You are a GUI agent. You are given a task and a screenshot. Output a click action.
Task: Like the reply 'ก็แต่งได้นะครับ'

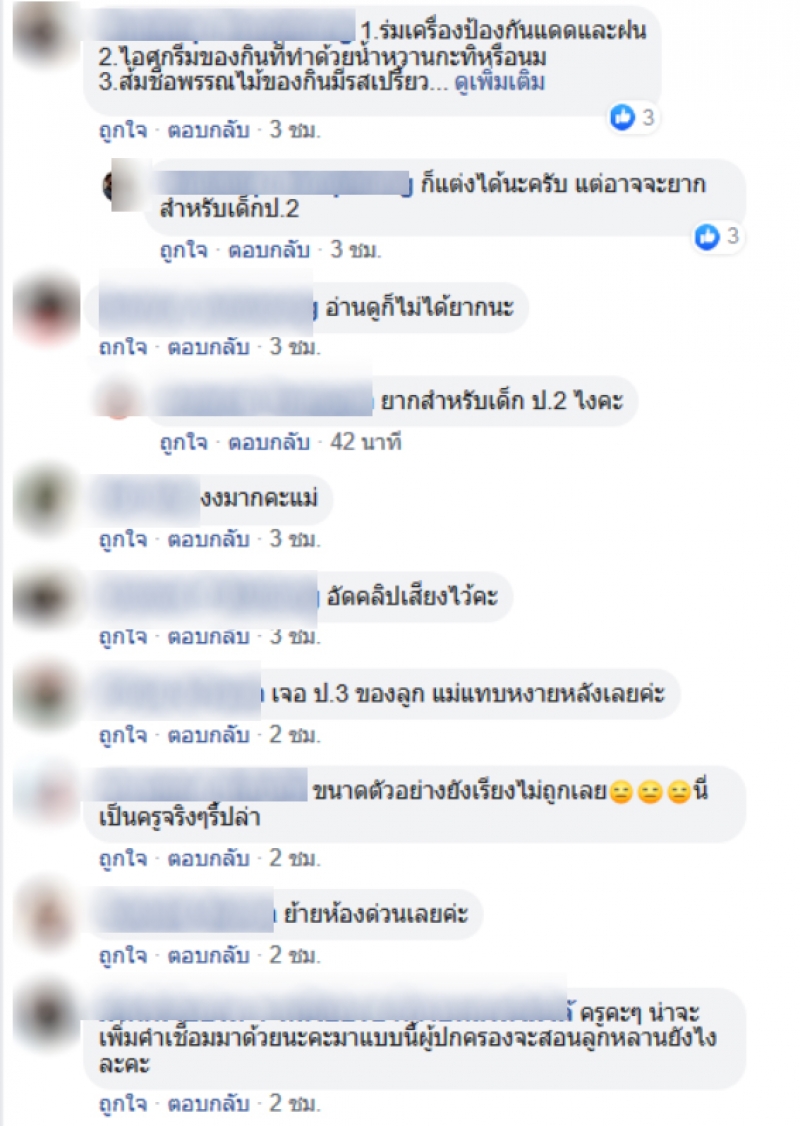[183, 250]
